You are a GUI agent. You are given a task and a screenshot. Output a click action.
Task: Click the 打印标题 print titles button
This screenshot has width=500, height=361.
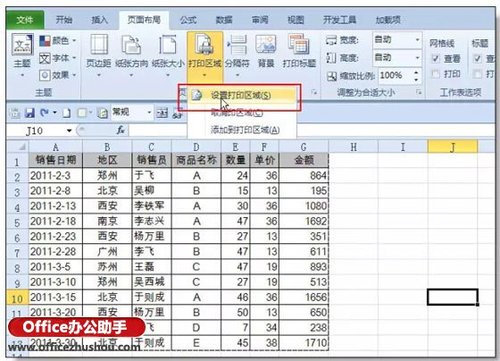coord(299,52)
